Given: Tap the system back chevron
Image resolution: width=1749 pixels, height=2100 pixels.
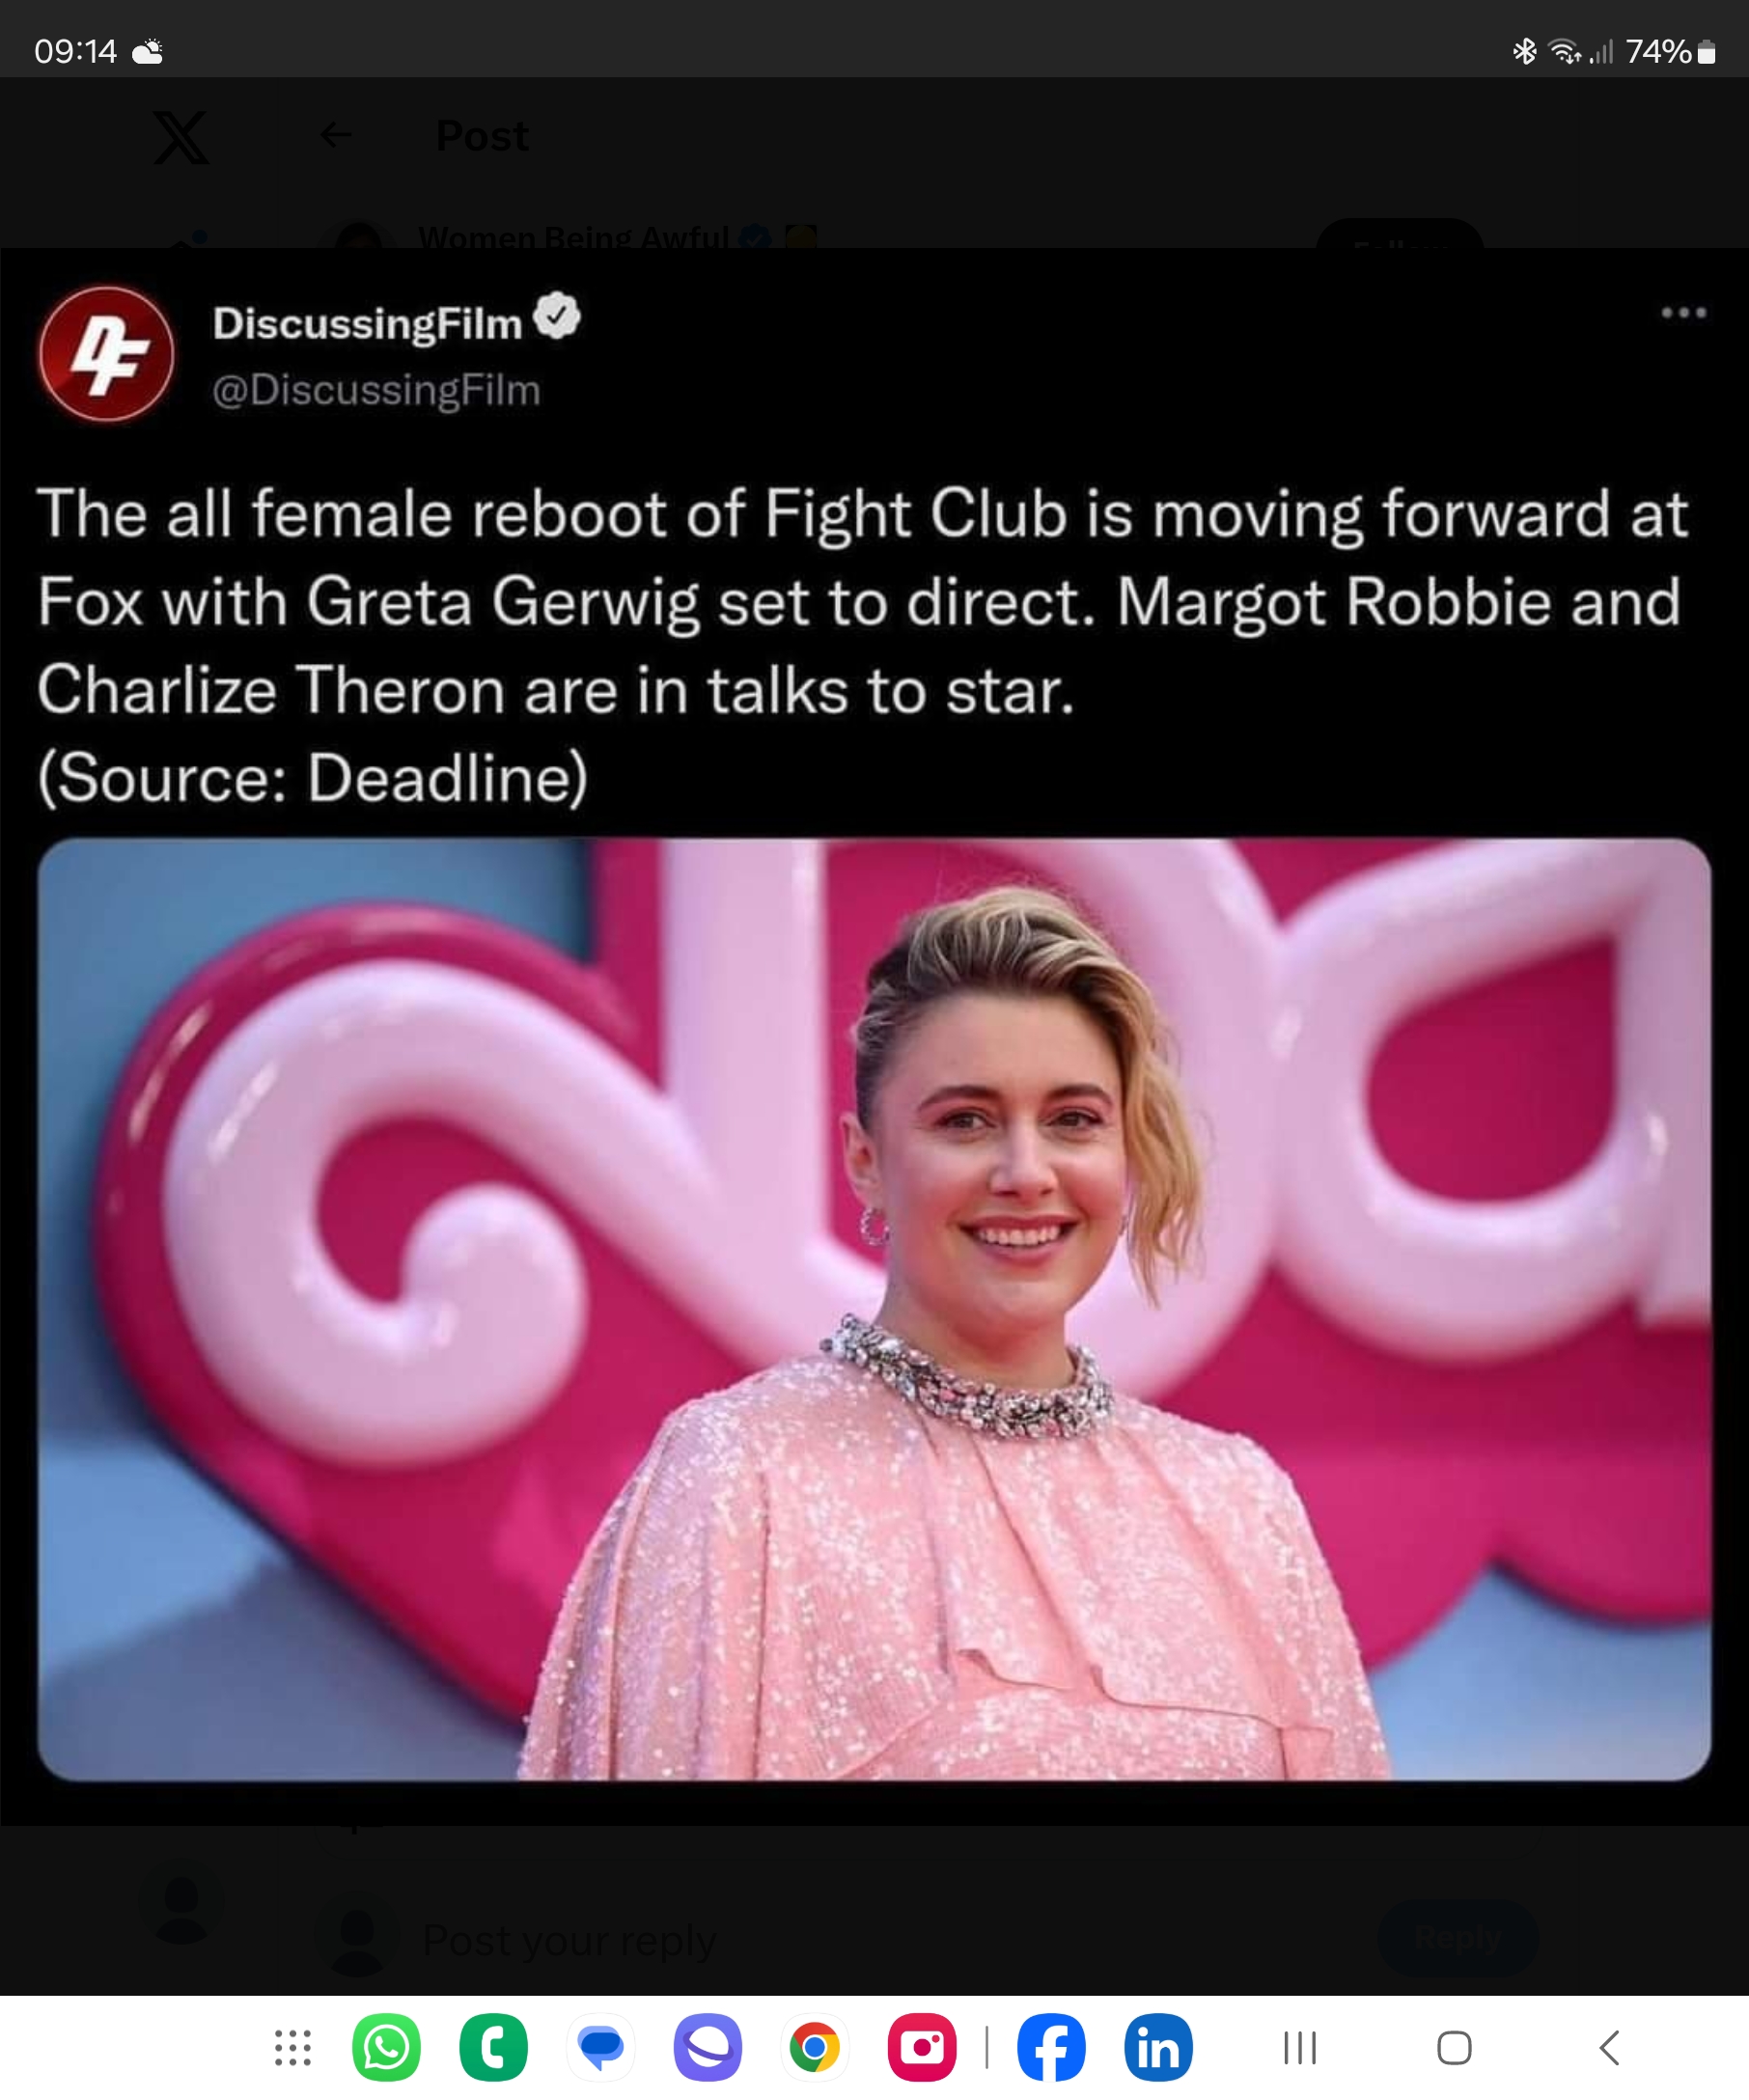Looking at the screenshot, I should tap(1609, 2047).
